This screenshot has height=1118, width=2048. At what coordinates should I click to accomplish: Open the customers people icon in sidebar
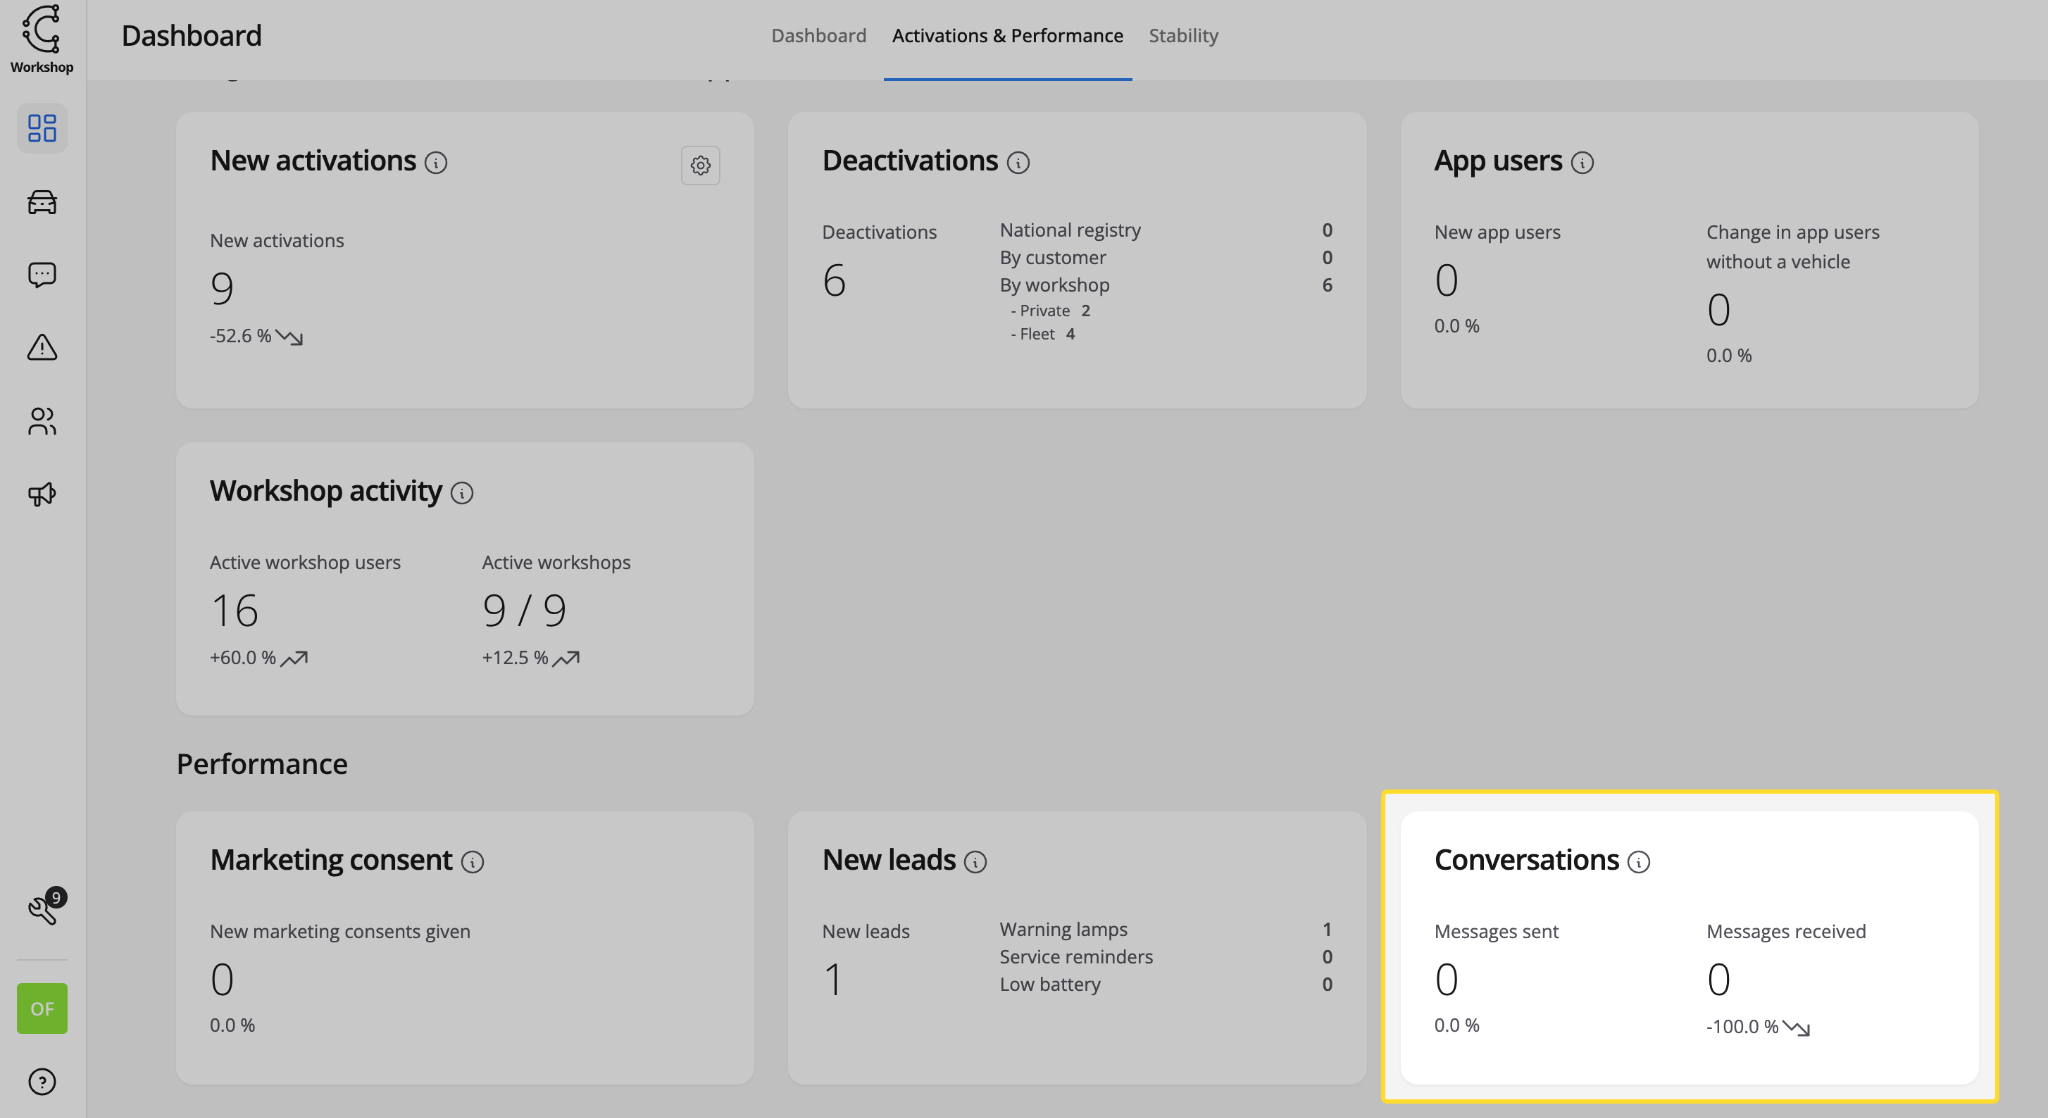tap(42, 421)
